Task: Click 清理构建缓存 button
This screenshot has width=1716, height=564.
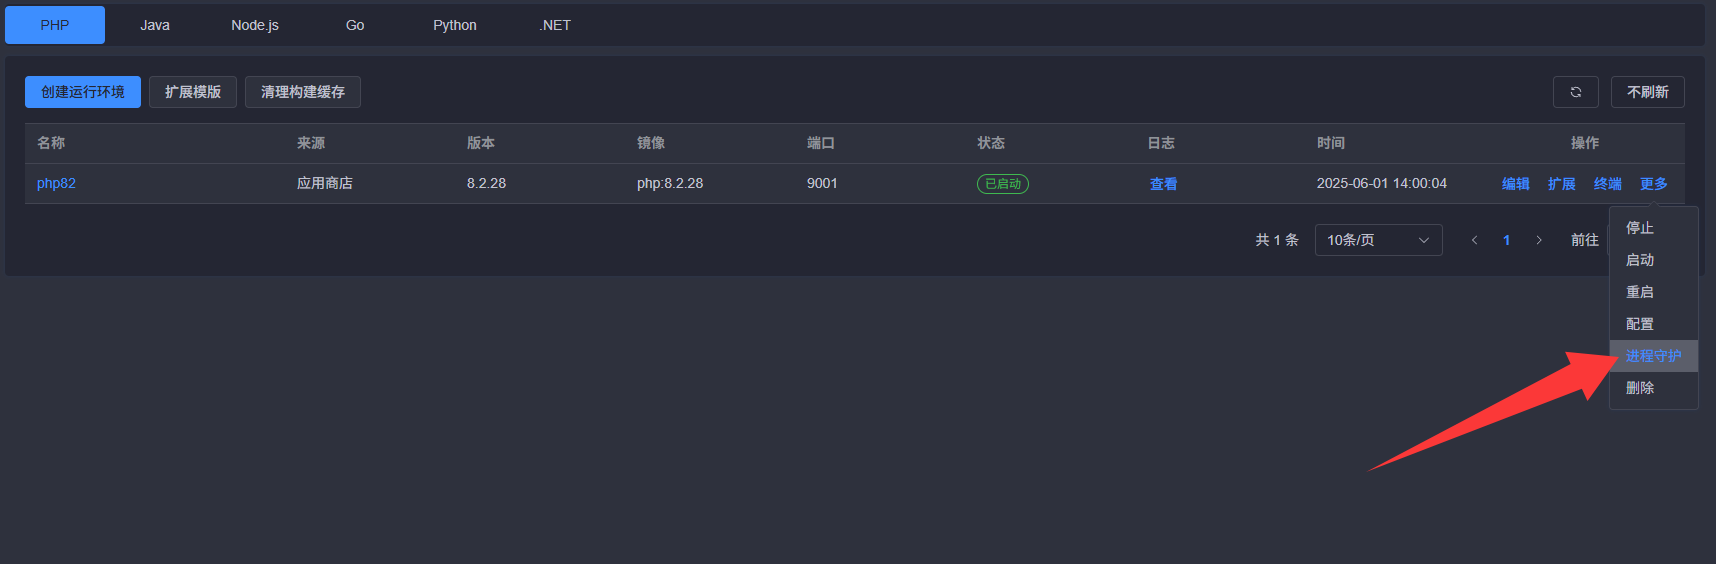Action: (x=303, y=92)
